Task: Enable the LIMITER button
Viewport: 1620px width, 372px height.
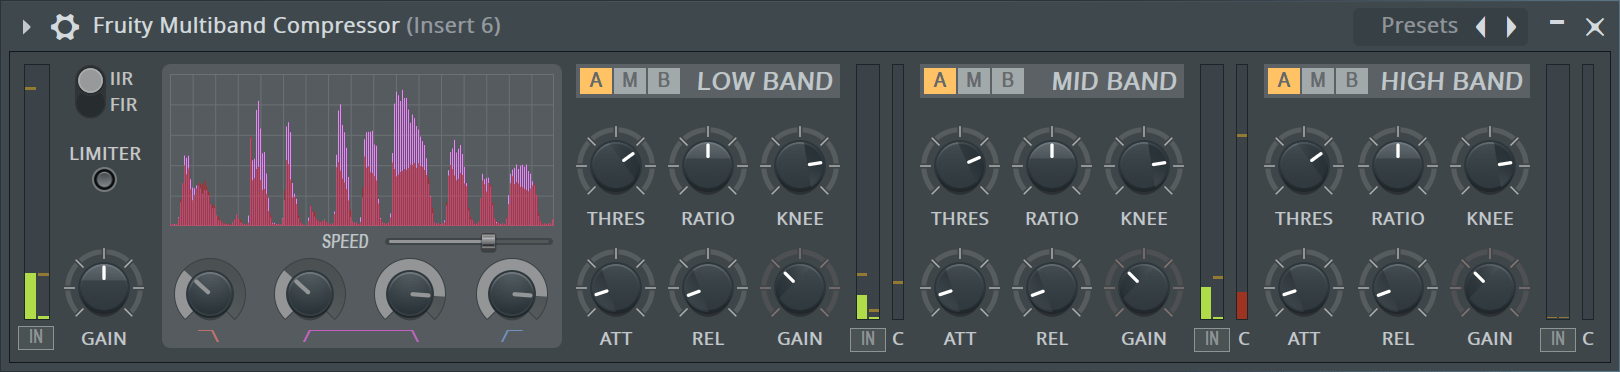Action: click(104, 179)
